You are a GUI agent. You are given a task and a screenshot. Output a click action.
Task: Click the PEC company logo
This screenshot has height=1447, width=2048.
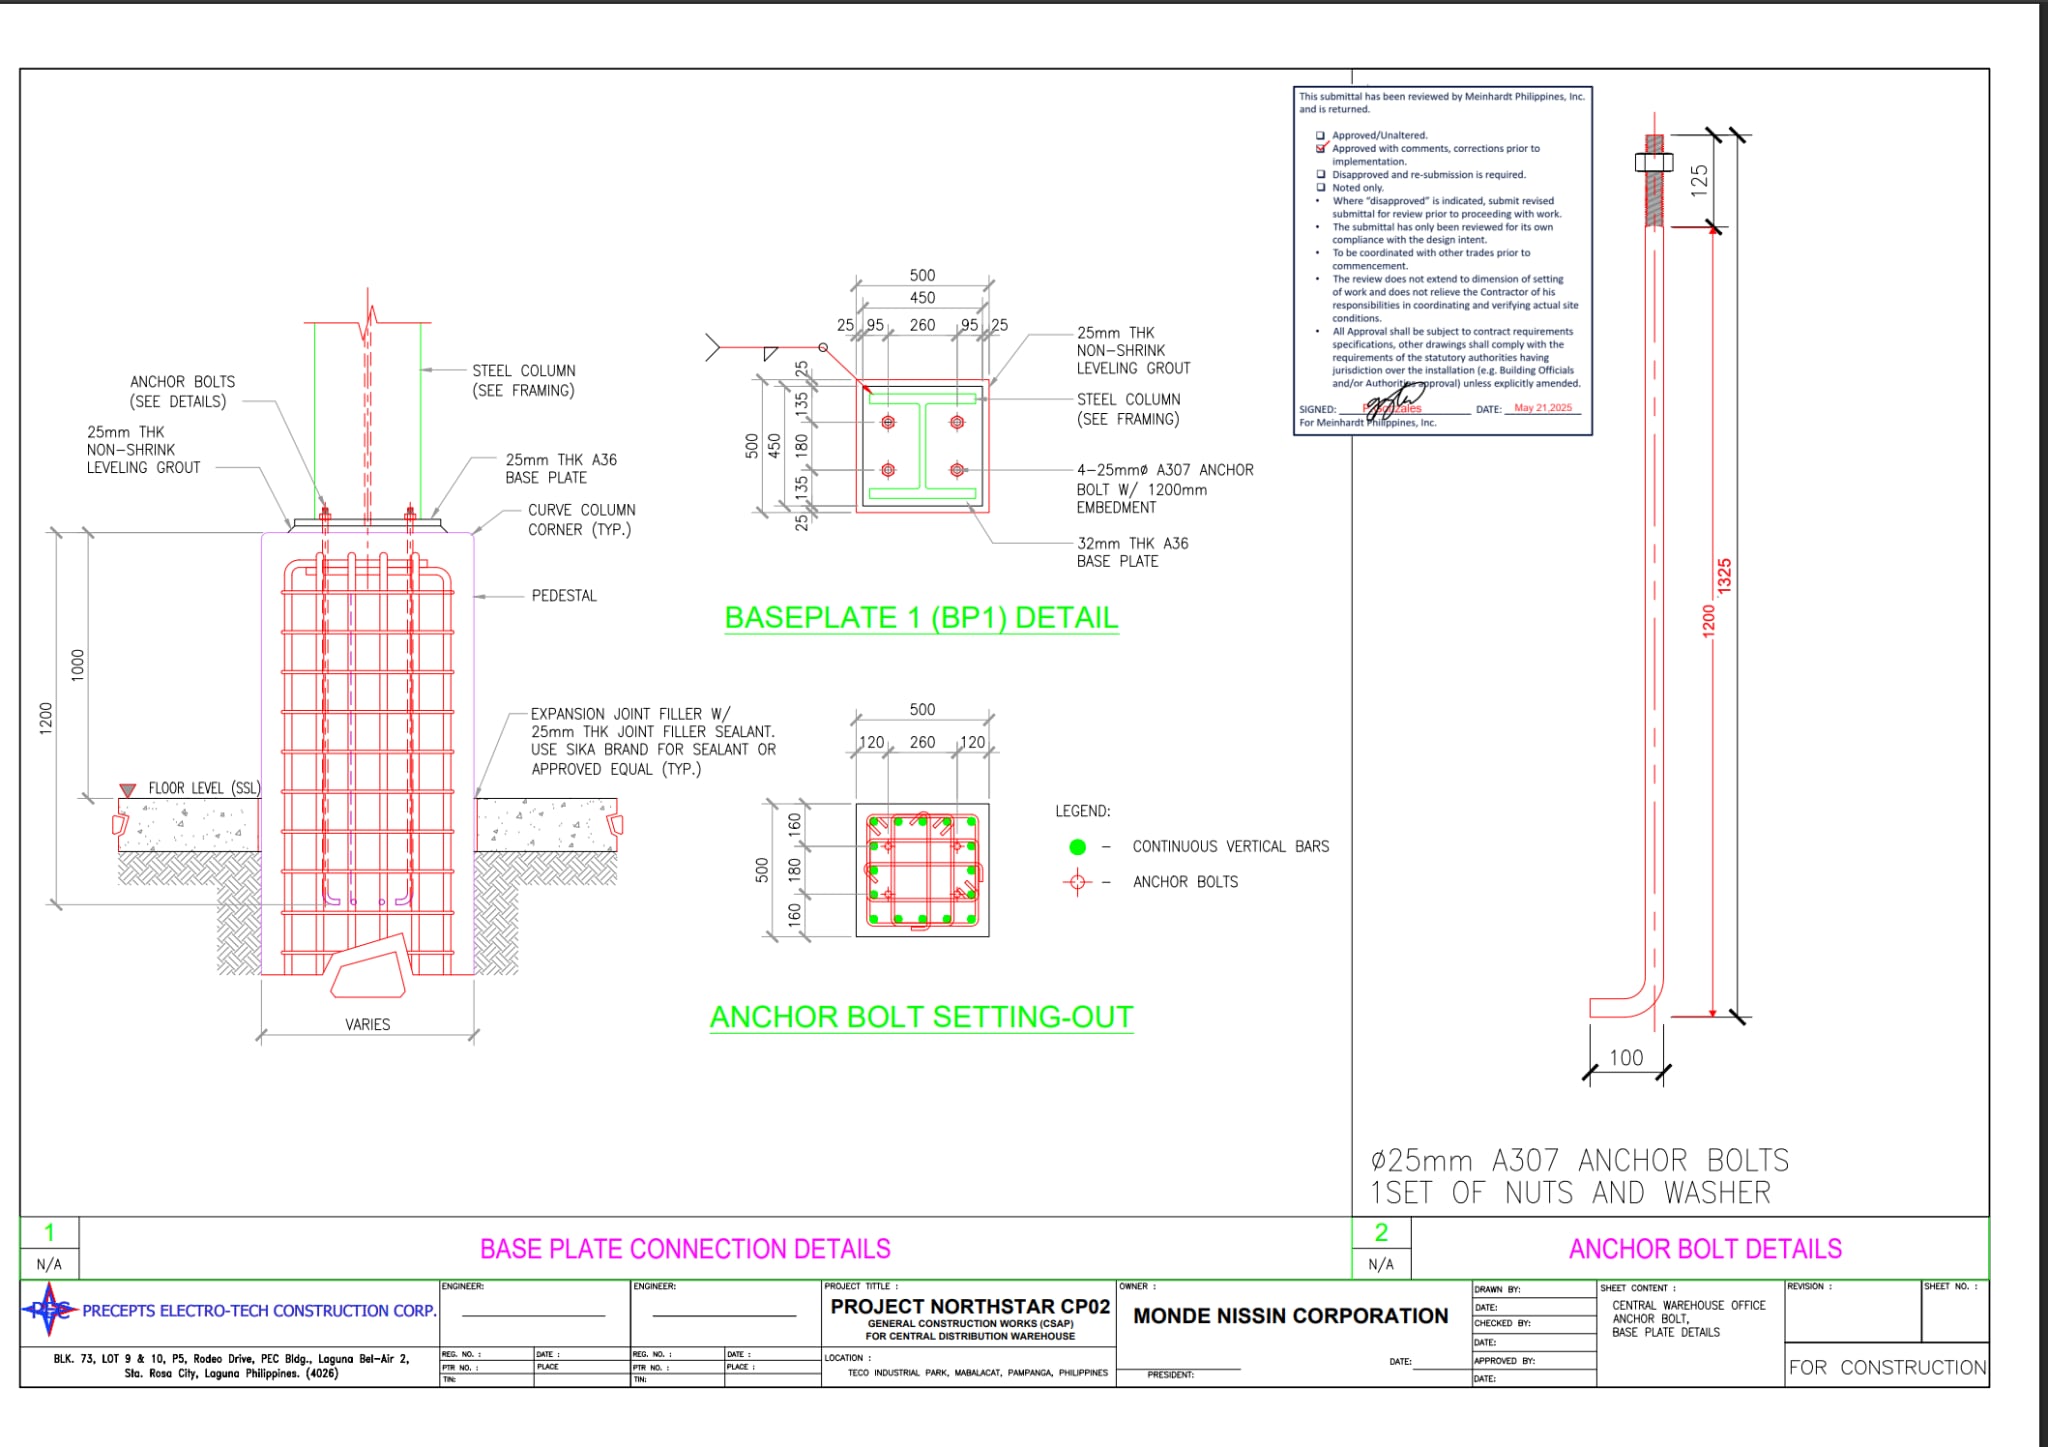48,1309
